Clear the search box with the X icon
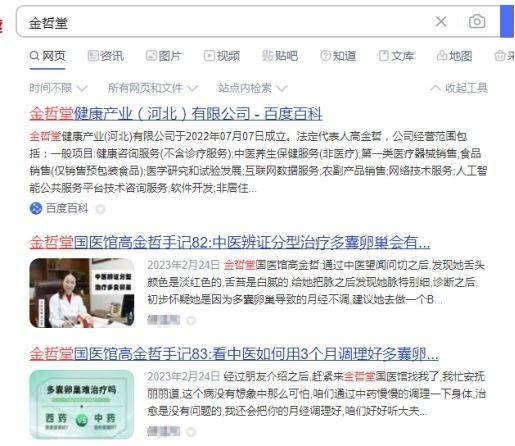 point(441,22)
